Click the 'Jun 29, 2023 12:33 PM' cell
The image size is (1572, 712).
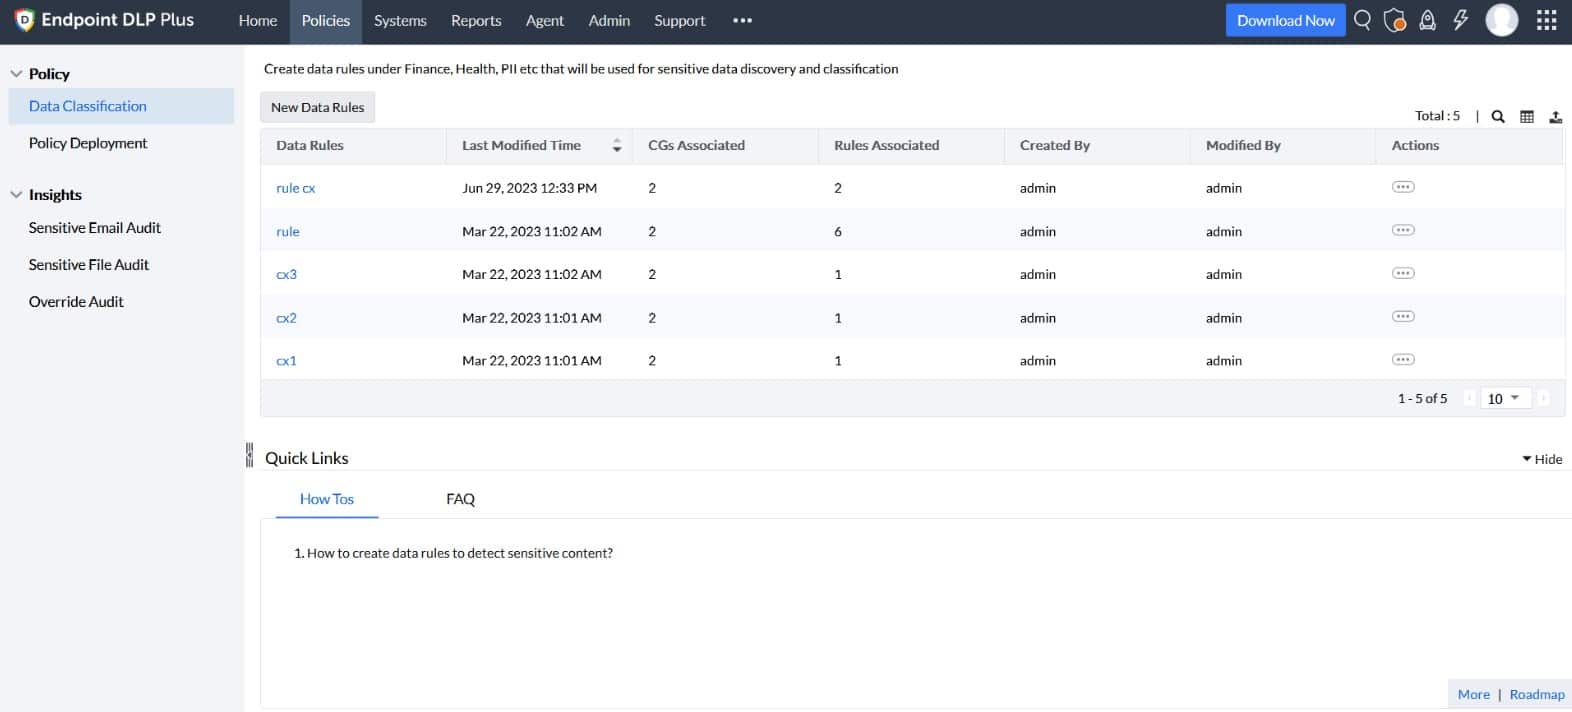530,188
